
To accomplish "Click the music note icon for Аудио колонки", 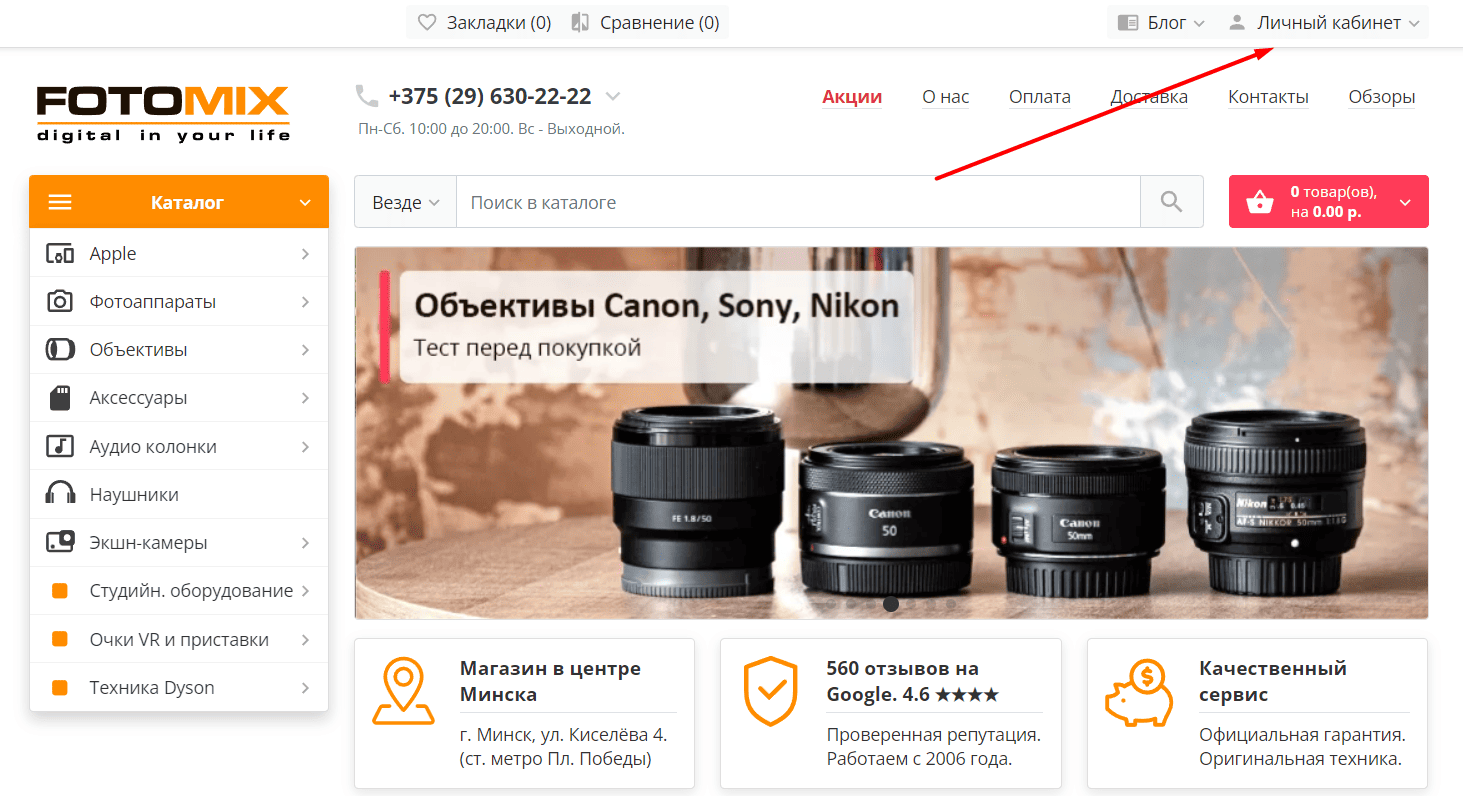I will (x=60, y=446).
